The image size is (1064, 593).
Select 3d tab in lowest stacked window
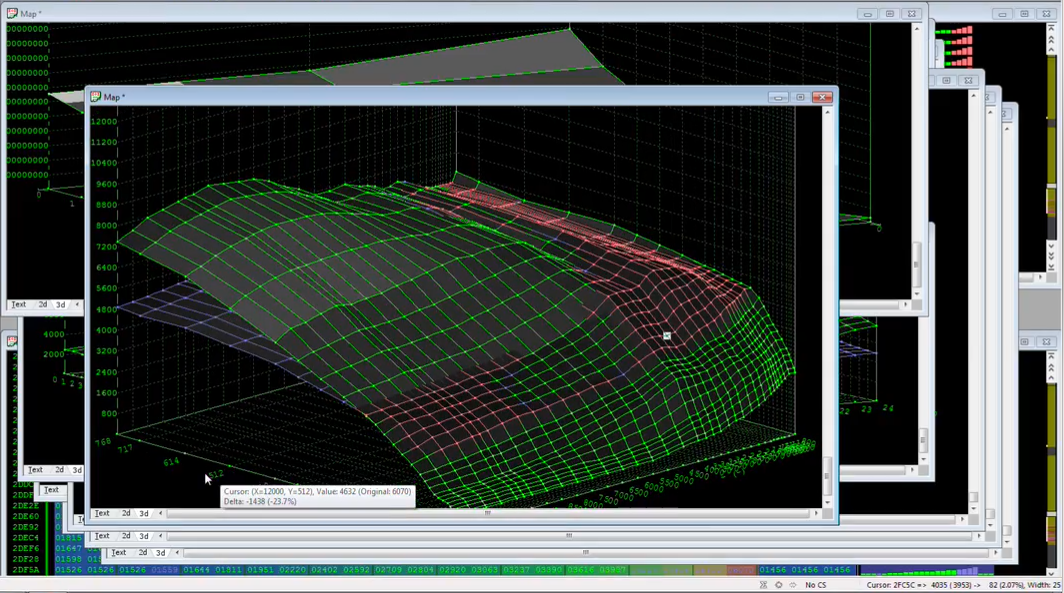point(161,553)
